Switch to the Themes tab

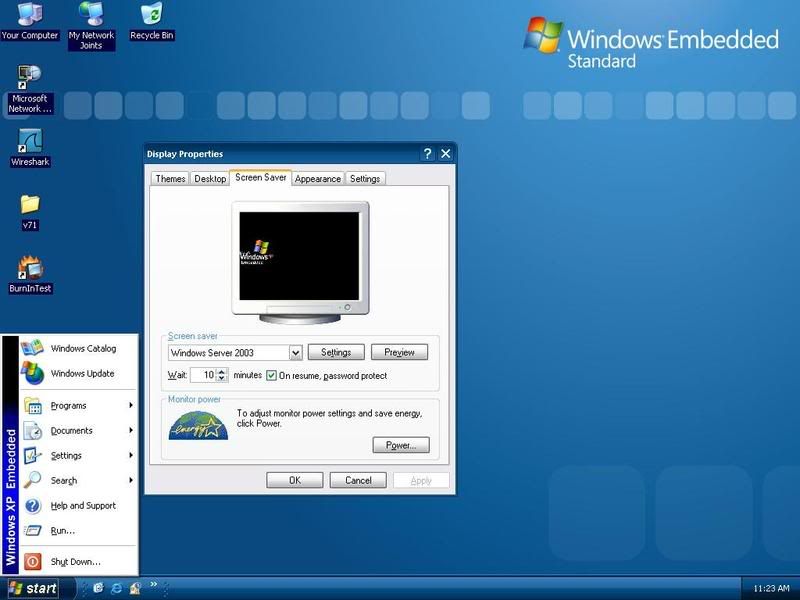point(170,179)
